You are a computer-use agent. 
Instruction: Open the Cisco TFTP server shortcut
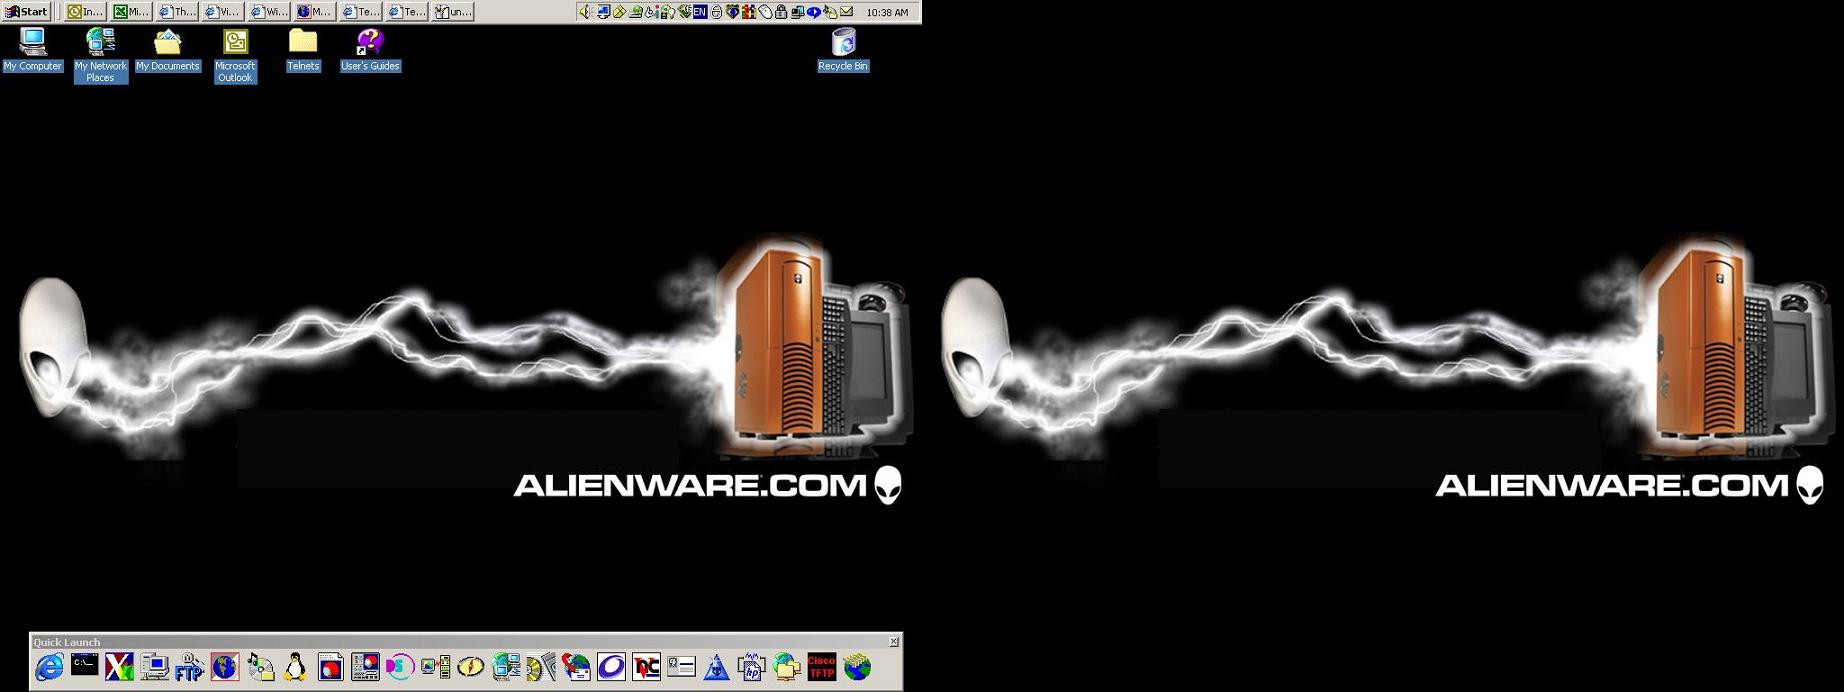821,667
